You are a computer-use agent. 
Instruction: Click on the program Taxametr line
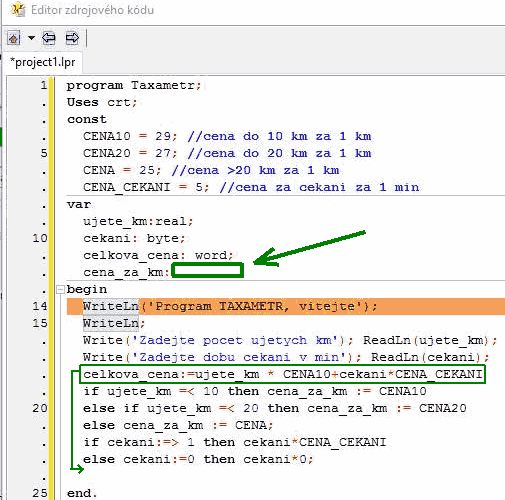(134, 86)
